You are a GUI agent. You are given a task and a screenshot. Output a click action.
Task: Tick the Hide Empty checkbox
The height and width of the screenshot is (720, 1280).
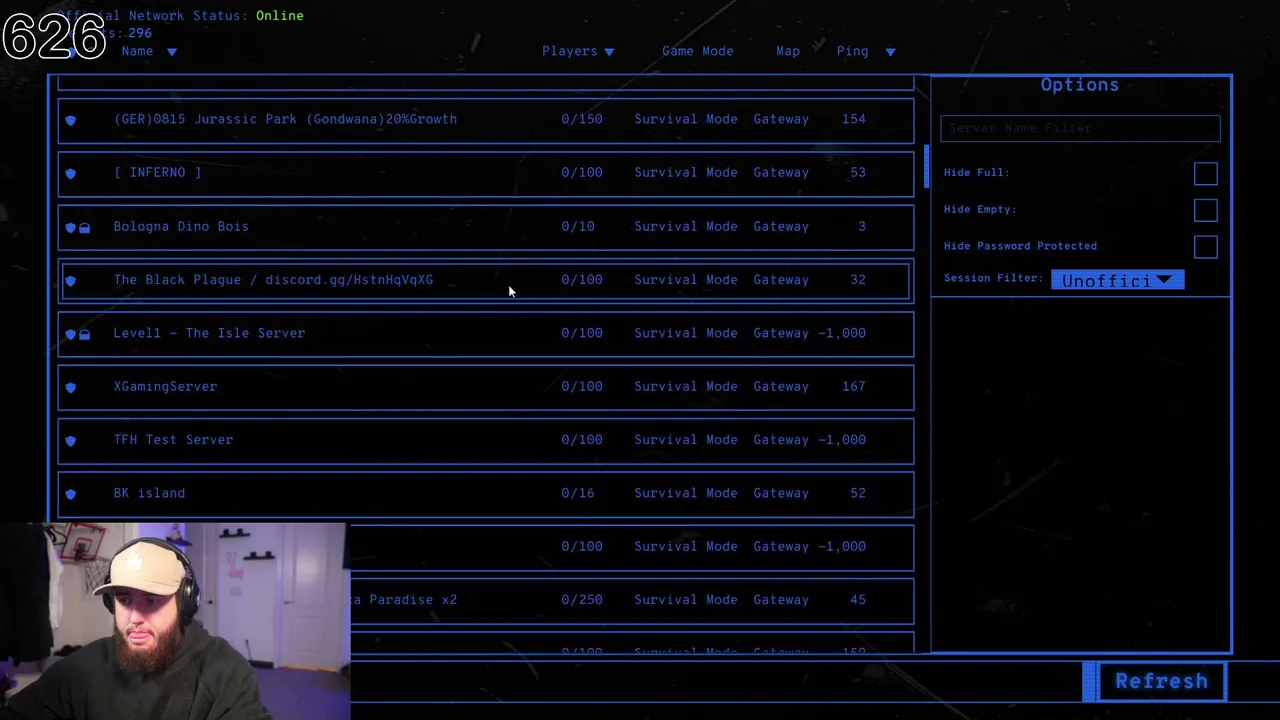coord(1206,210)
